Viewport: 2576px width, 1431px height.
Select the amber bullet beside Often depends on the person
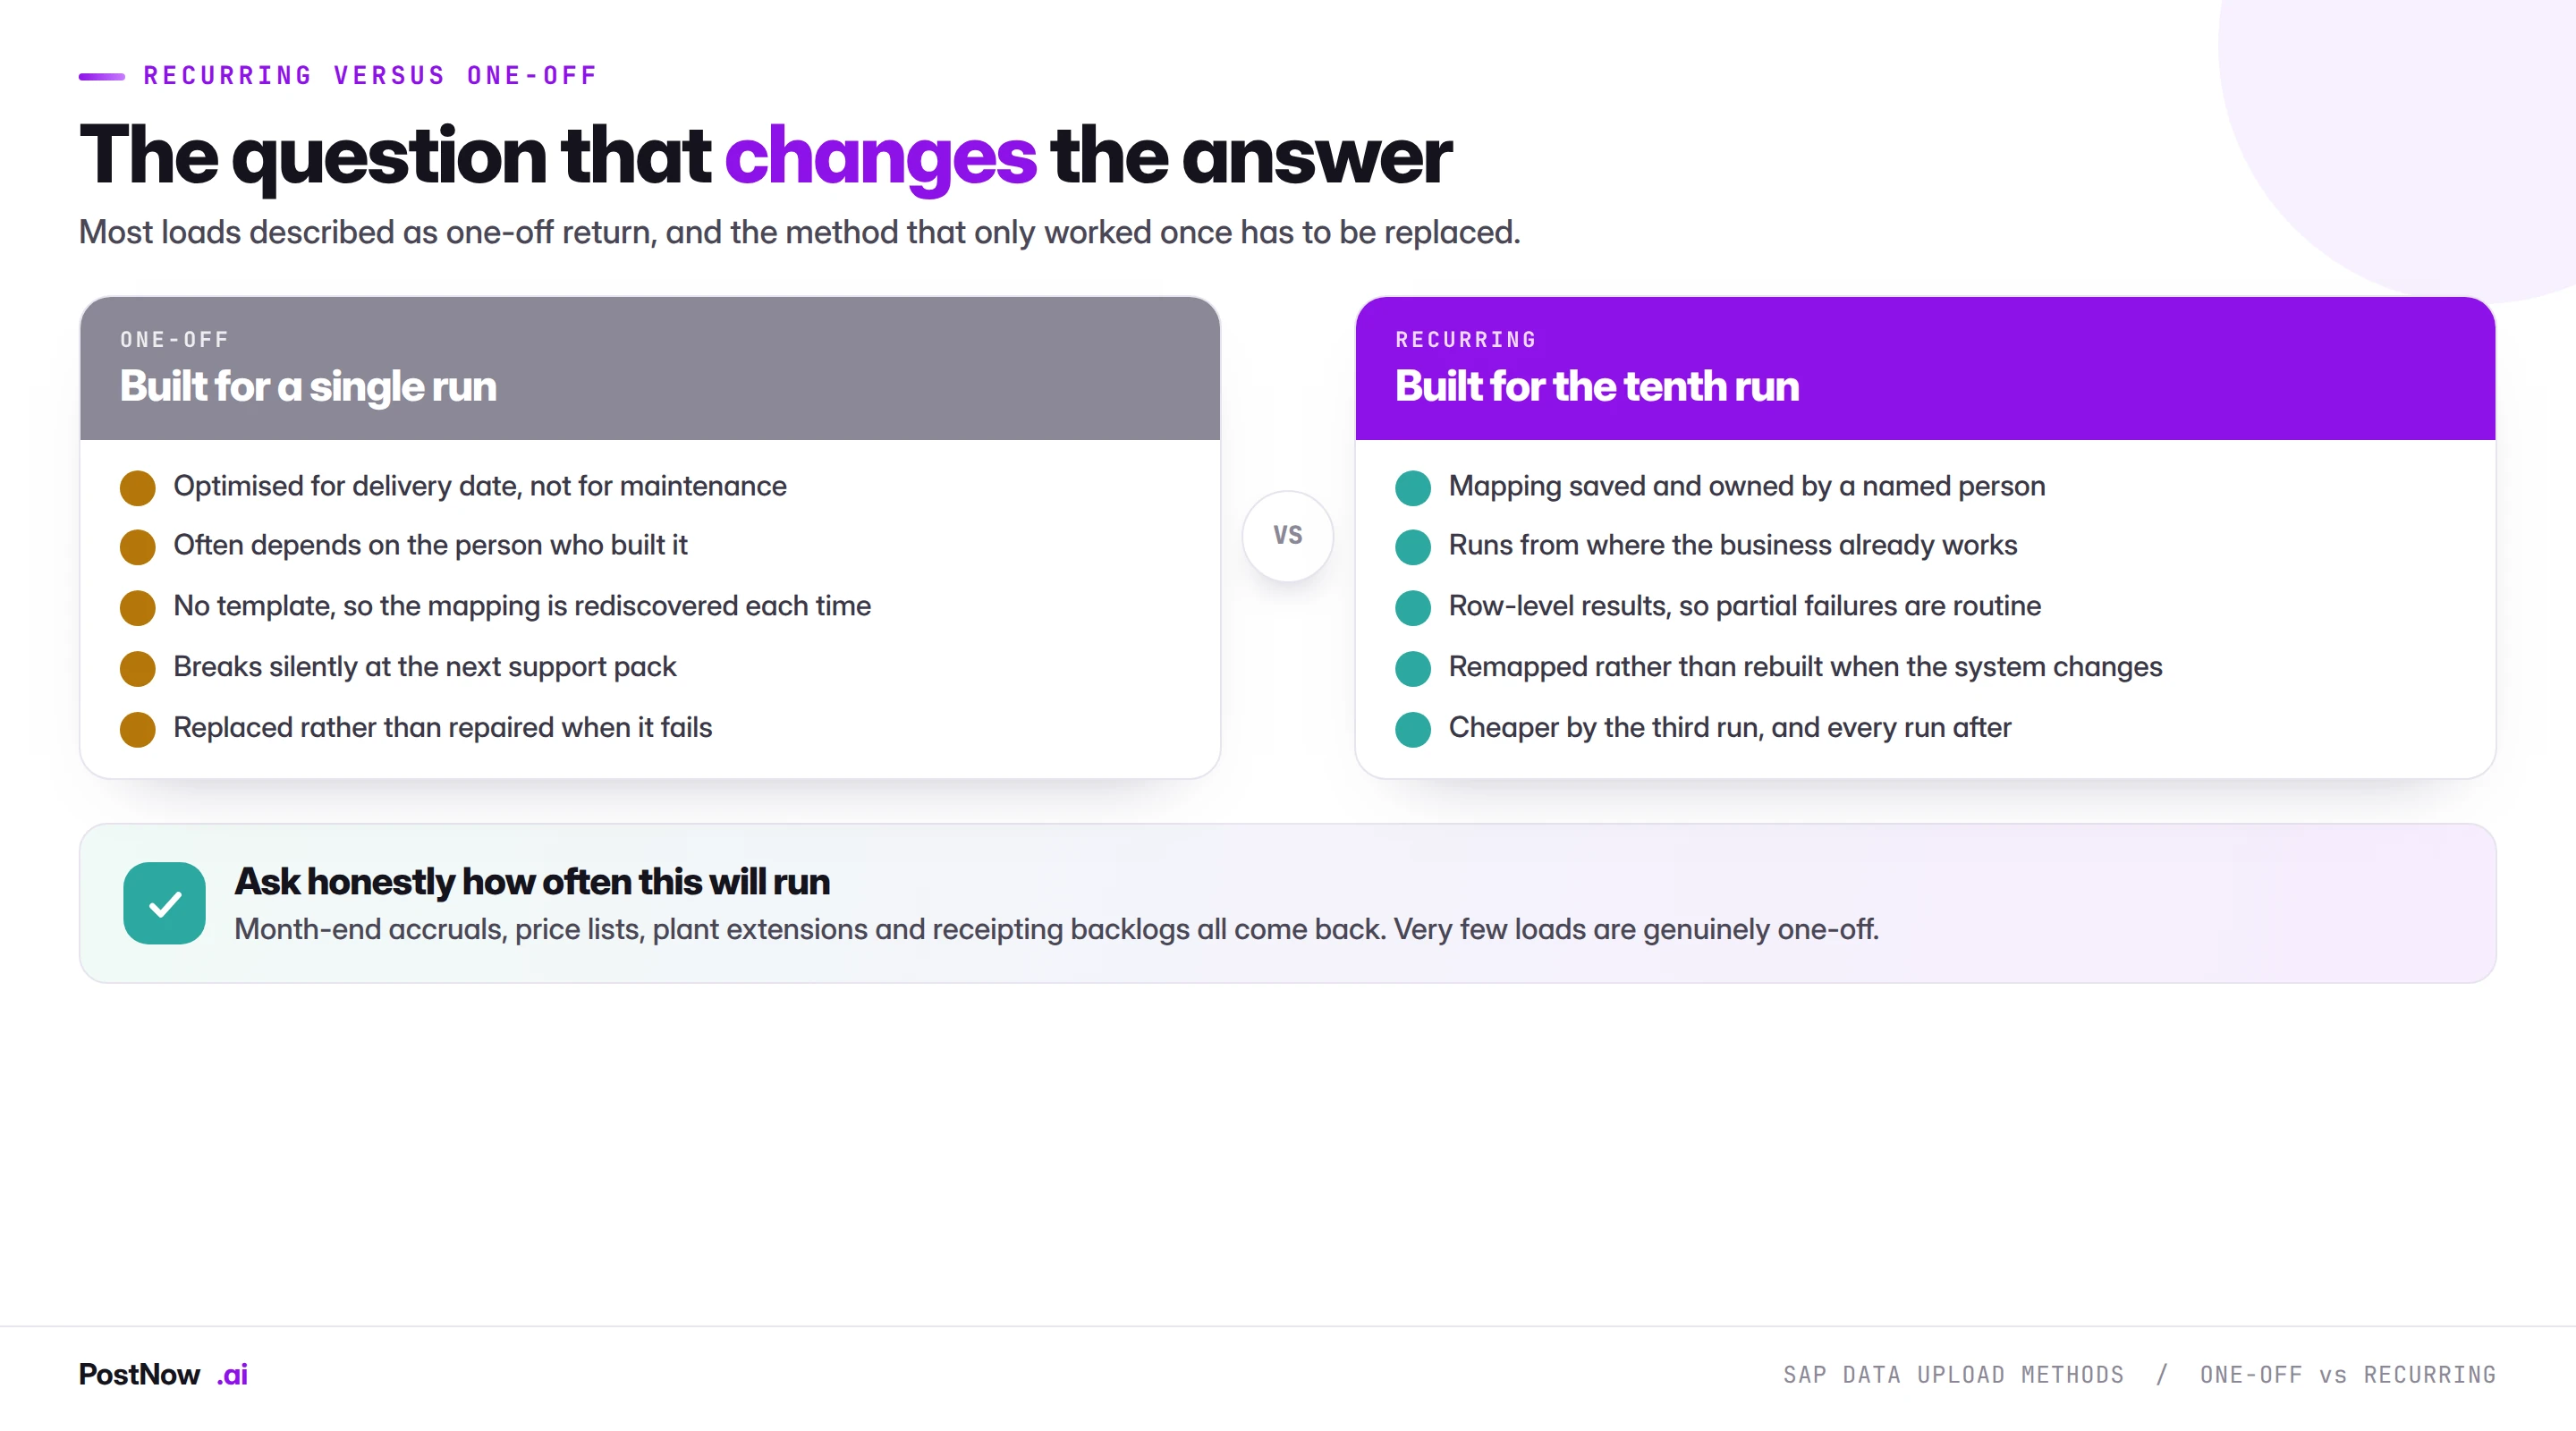coord(138,547)
